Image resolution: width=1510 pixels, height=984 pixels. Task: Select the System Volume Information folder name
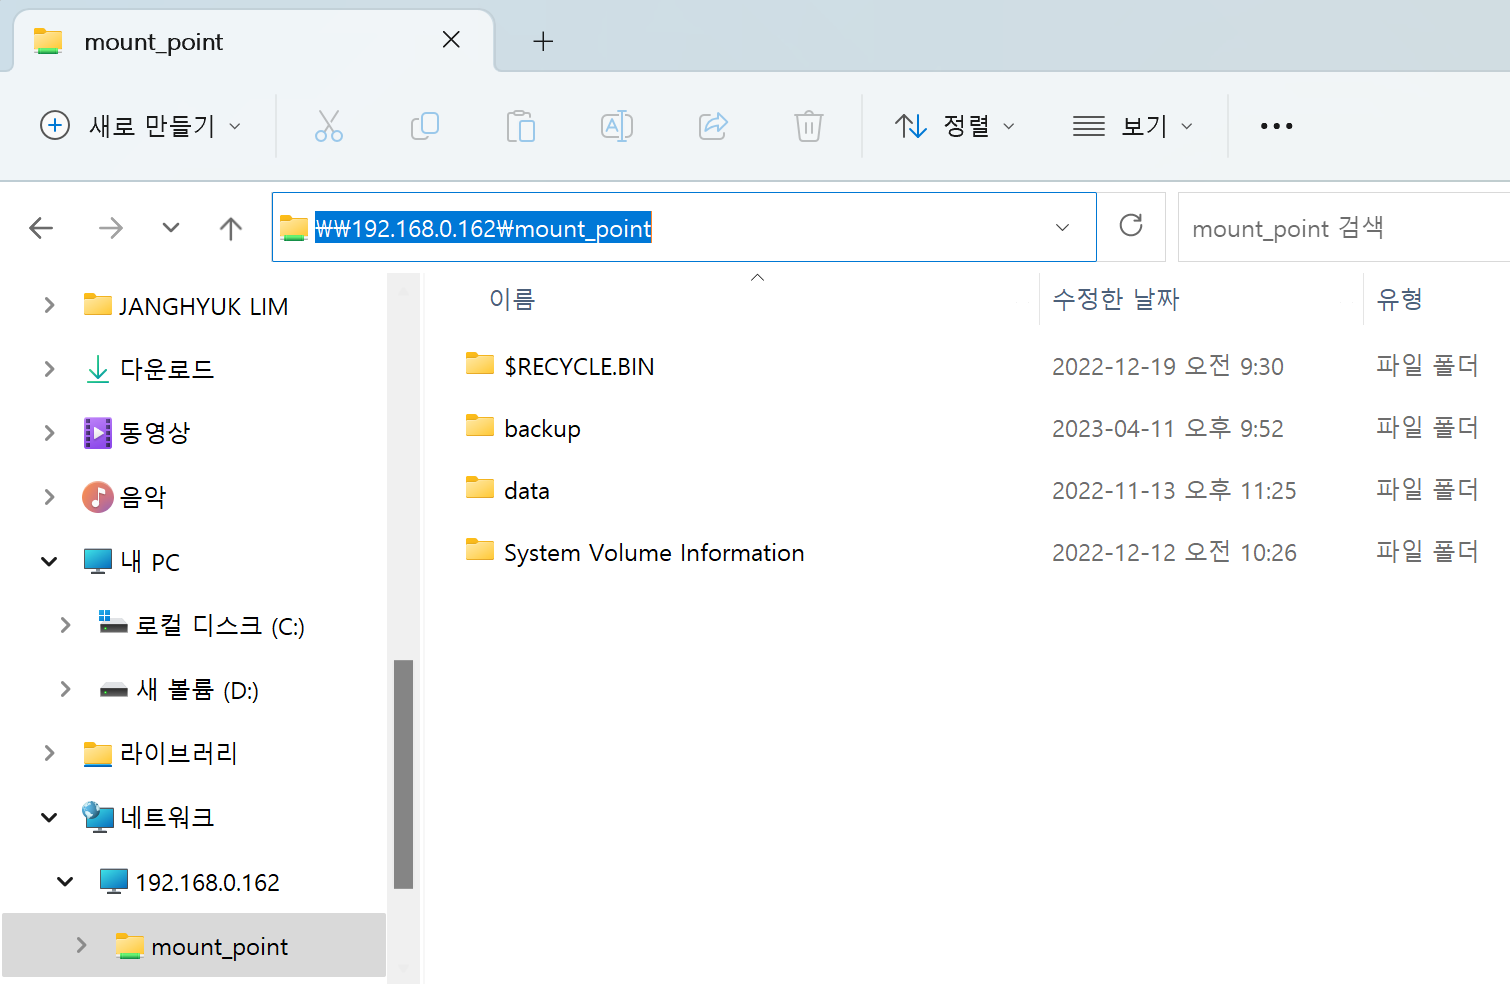tap(654, 553)
